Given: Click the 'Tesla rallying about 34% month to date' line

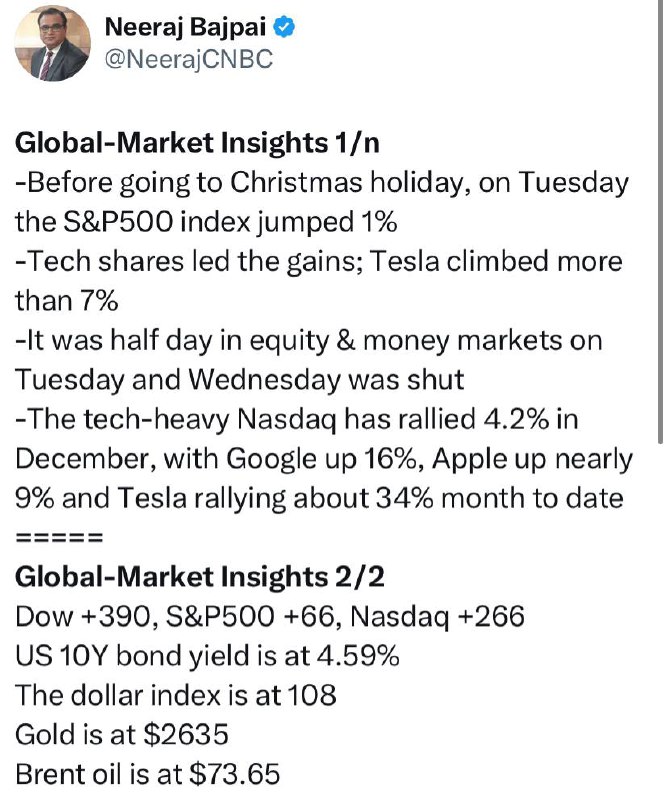Looking at the screenshot, I should pyautogui.click(x=319, y=498).
